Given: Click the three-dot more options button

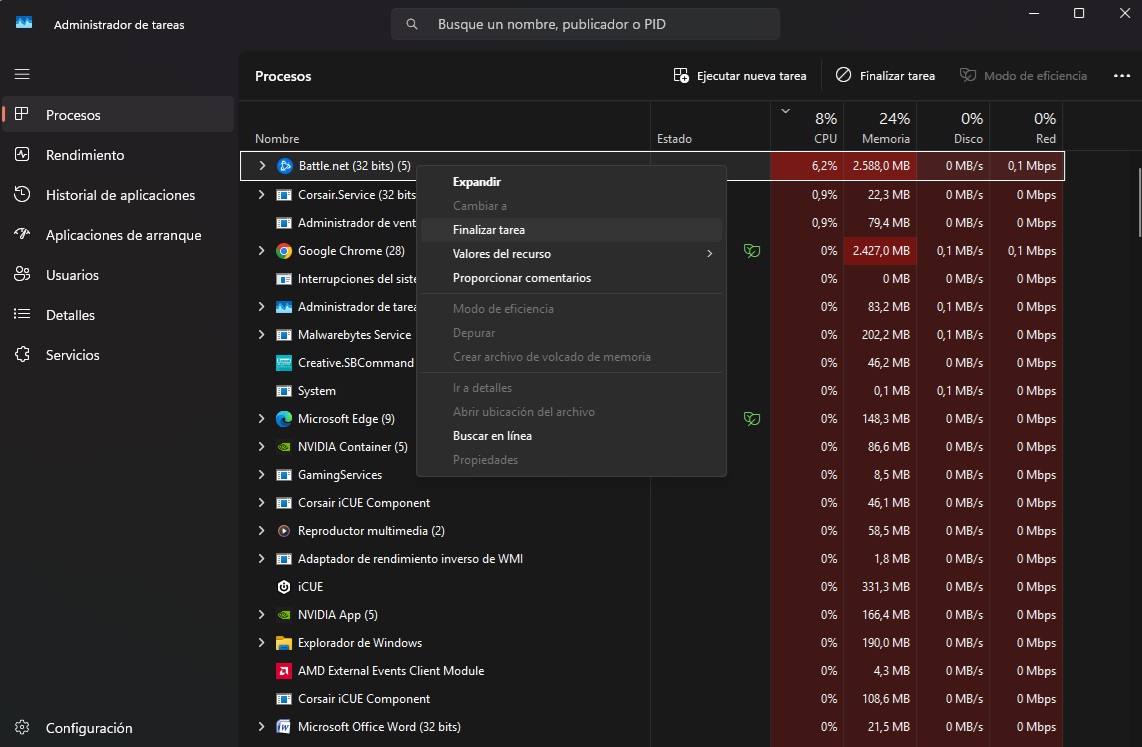Looking at the screenshot, I should 1121,76.
